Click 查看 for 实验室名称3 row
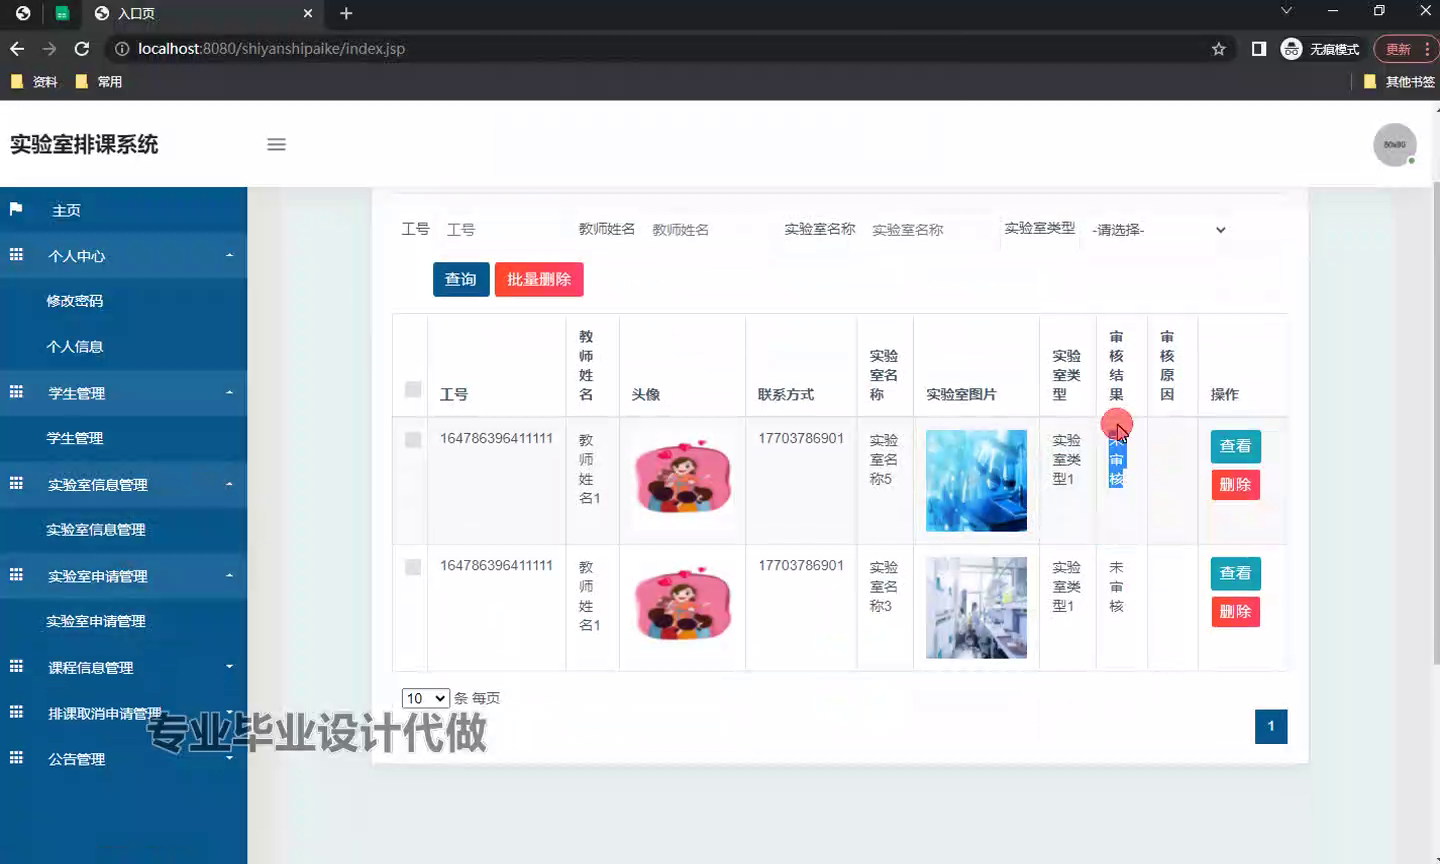This screenshot has height=864, width=1440. 1235,573
